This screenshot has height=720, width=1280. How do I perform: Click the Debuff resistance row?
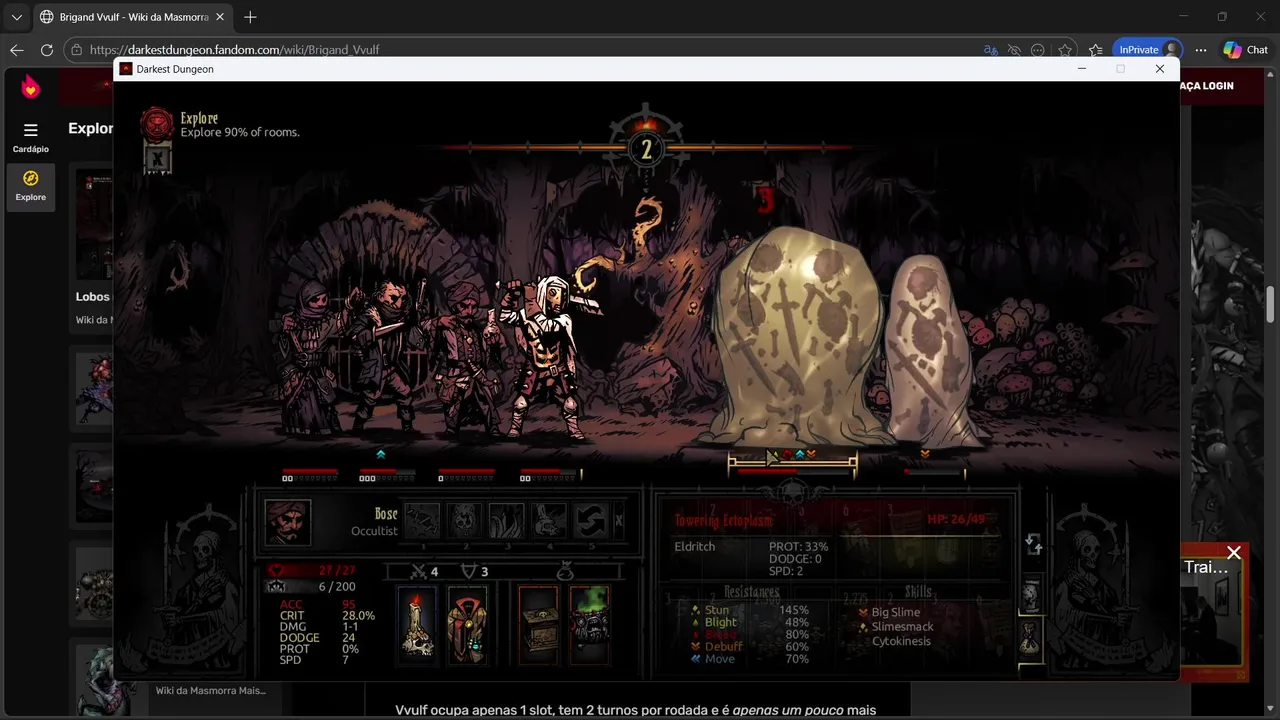(x=749, y=647)
